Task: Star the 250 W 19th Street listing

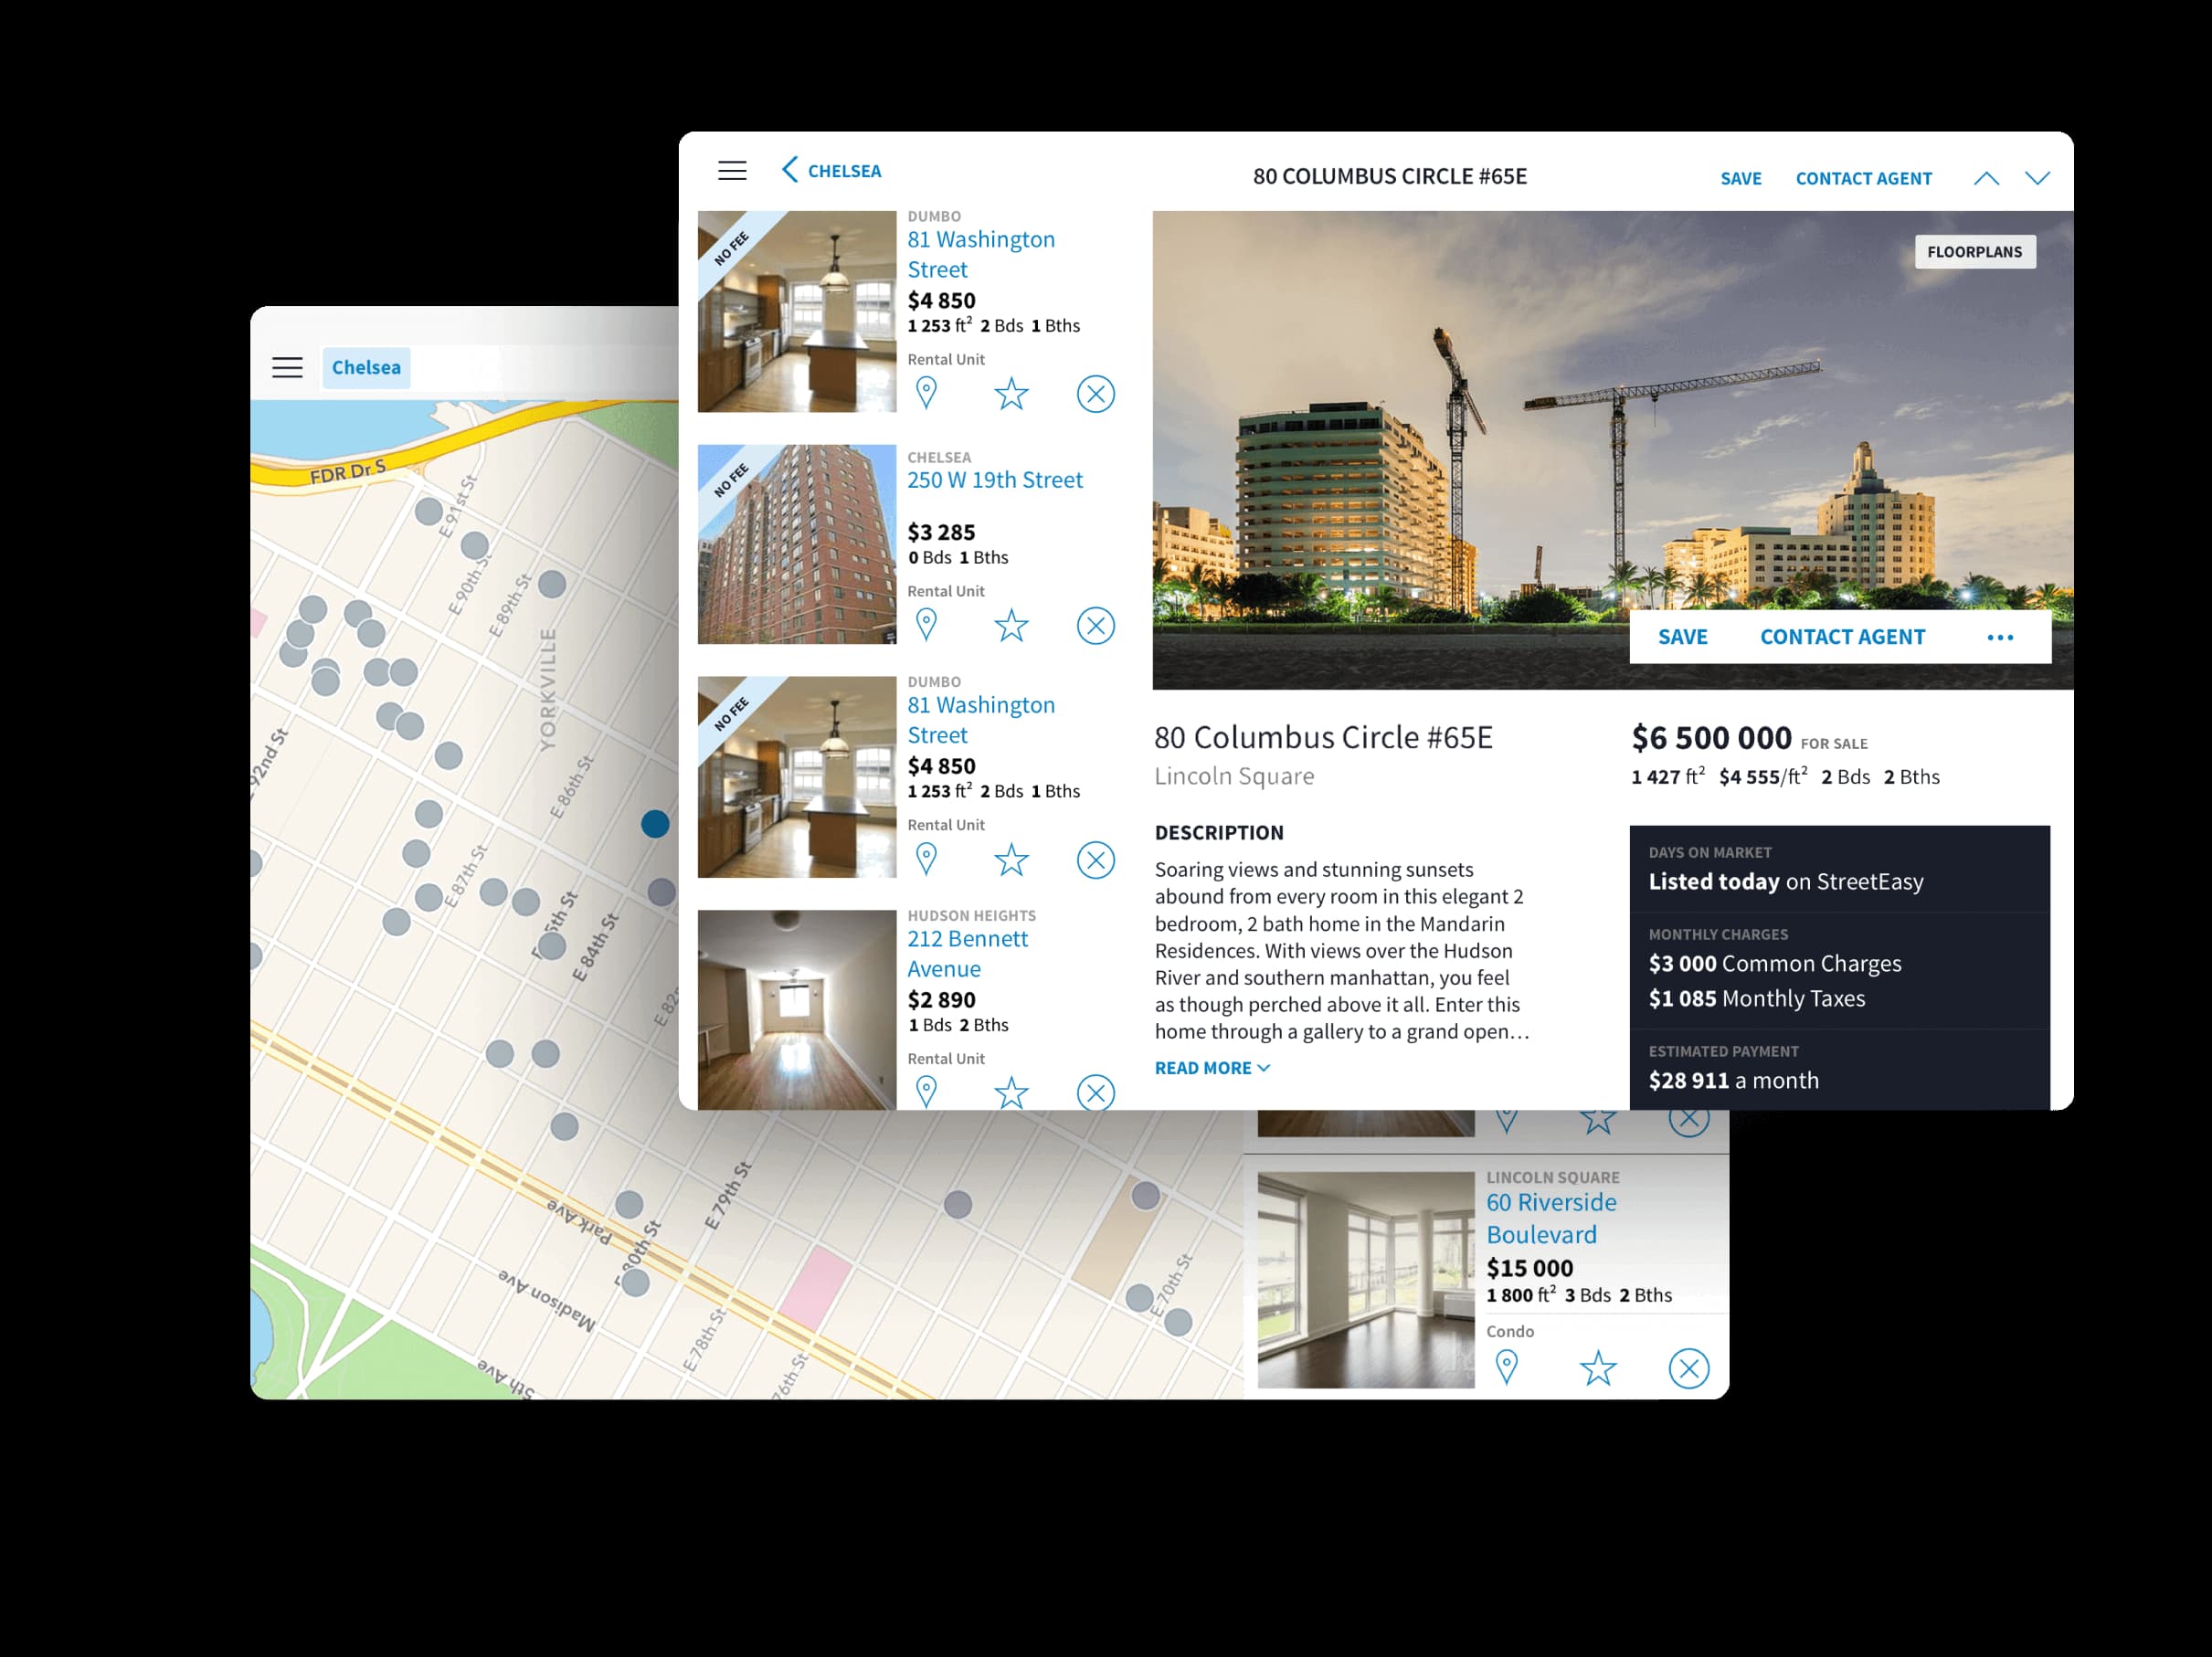Action: [x=1011, y=625]
